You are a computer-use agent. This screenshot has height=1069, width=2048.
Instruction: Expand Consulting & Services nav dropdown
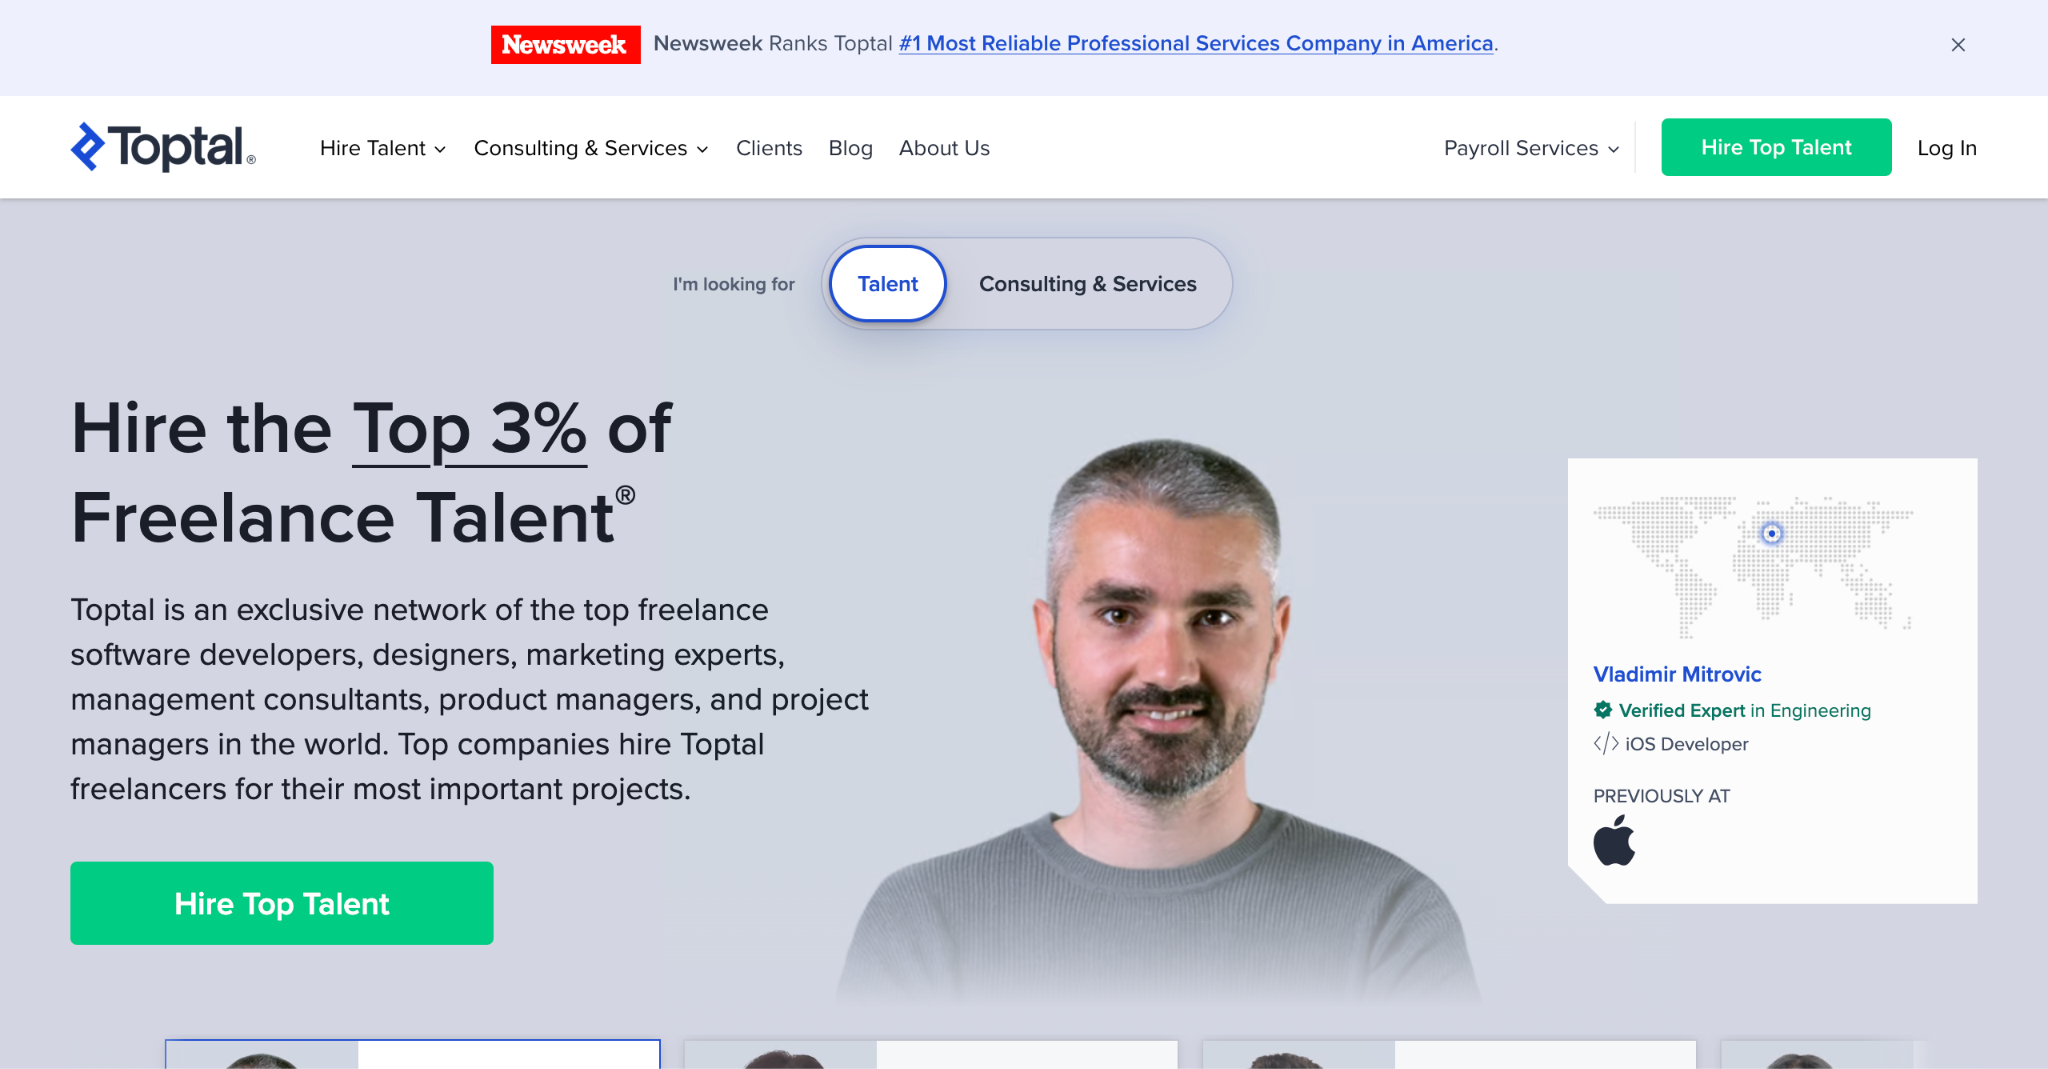[x=591, y=148]
